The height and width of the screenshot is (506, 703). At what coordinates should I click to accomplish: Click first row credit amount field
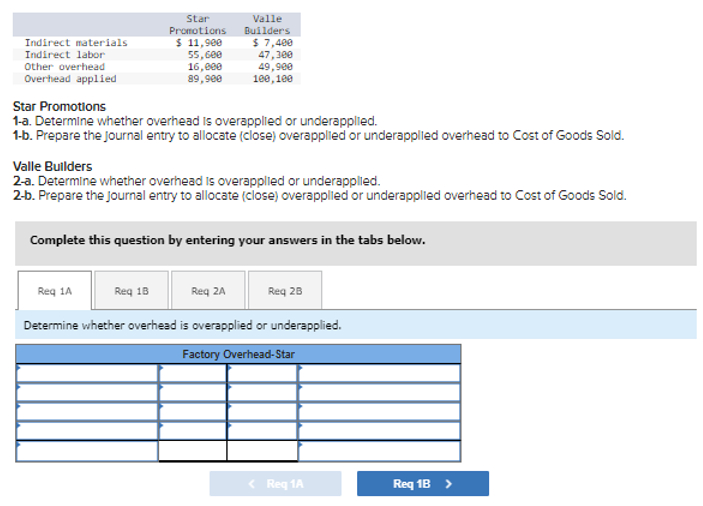[262, 373]
